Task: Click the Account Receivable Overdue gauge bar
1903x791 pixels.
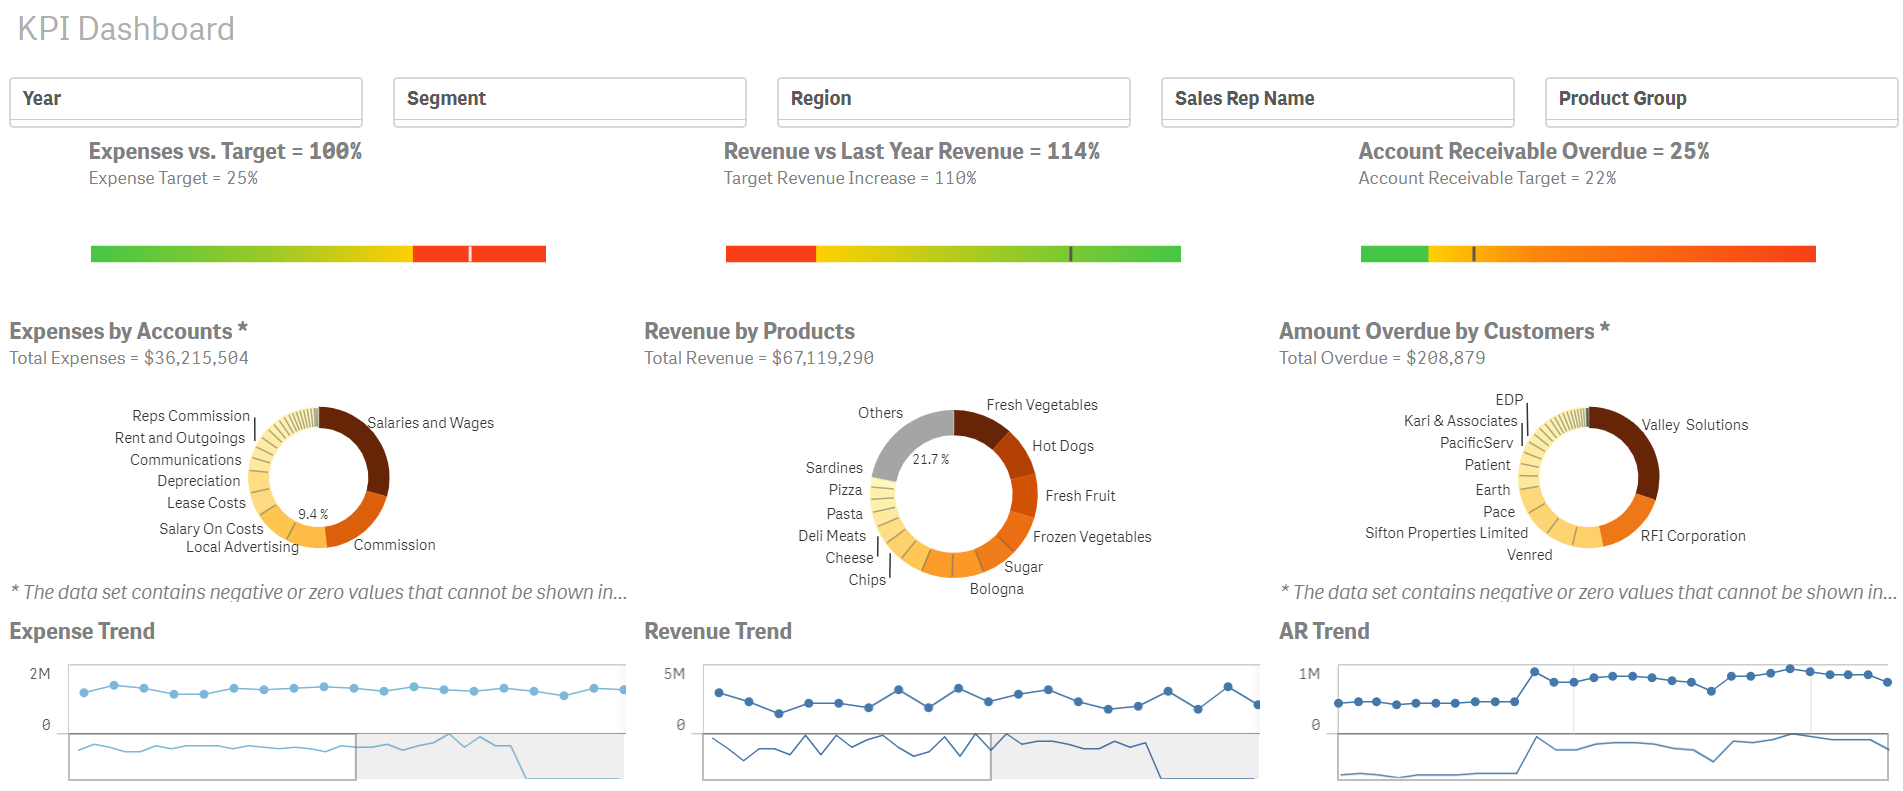Action: click(x=1587, y=254)
